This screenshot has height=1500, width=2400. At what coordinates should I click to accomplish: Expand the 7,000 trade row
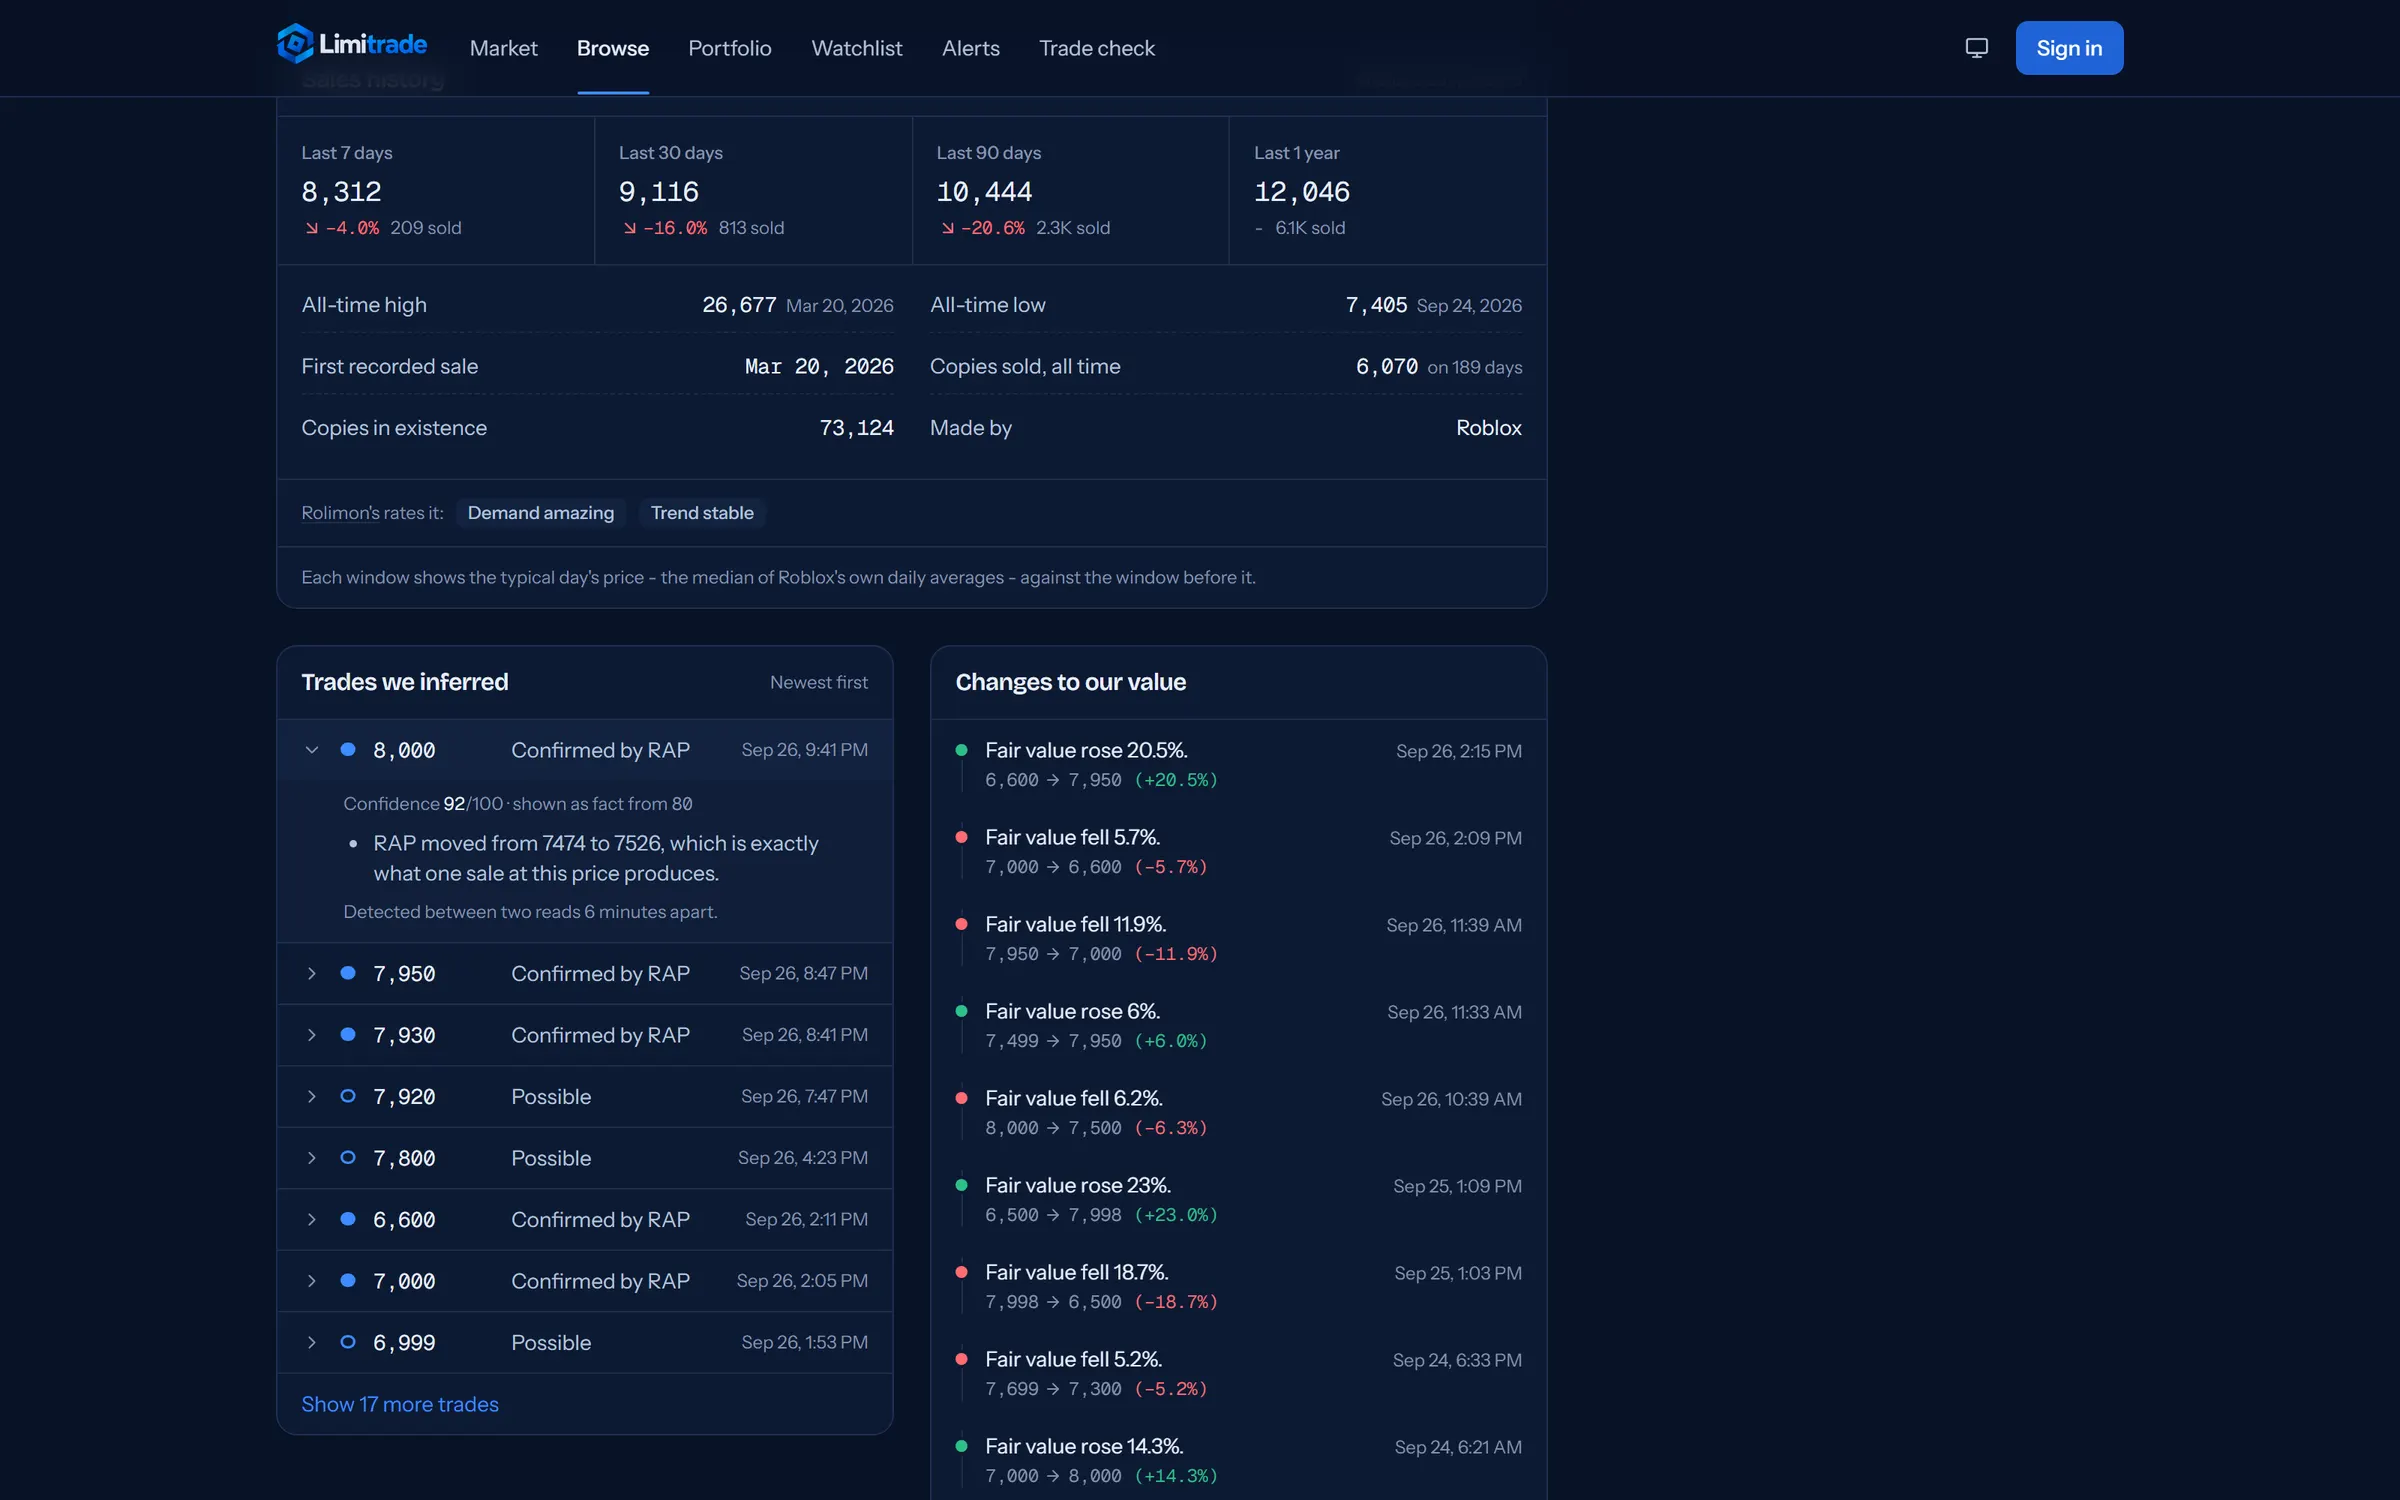click(585, 1281)
